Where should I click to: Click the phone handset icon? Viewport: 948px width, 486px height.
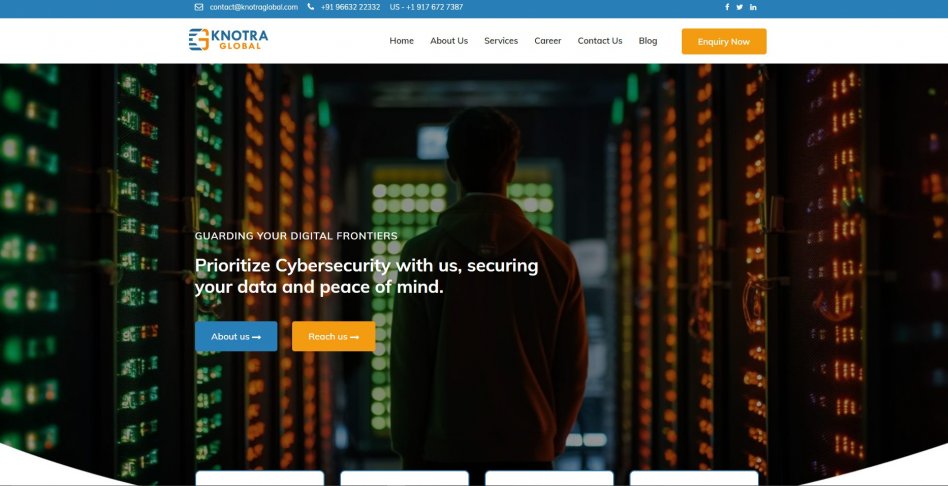tap(311, 7)
